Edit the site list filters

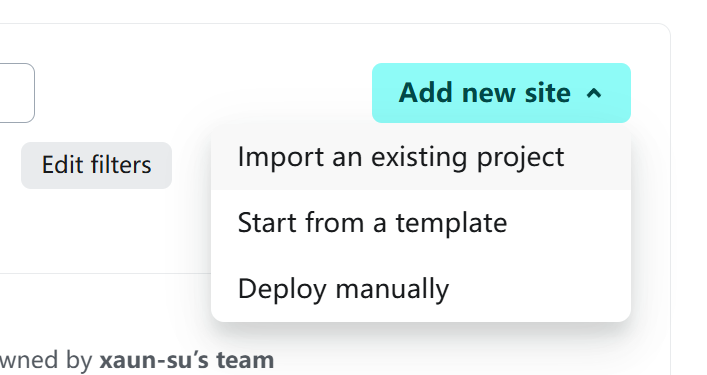click(x=96, y=165)
